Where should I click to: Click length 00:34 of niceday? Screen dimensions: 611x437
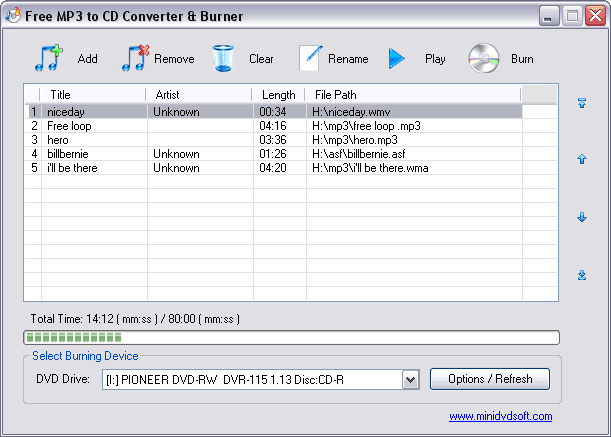coord(273,112)
